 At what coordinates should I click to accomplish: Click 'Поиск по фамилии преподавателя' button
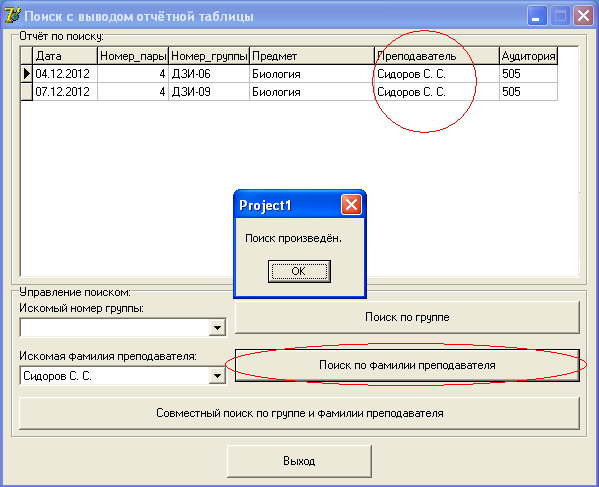(407, 365)
